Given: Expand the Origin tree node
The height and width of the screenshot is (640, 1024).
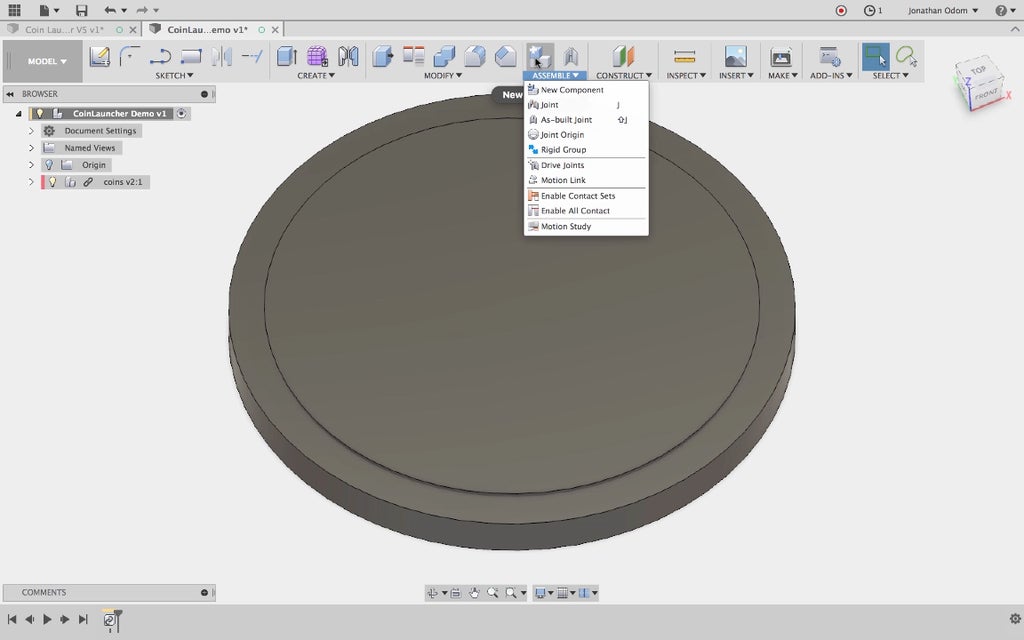Looking at the screenshot, I should (31, 165).
